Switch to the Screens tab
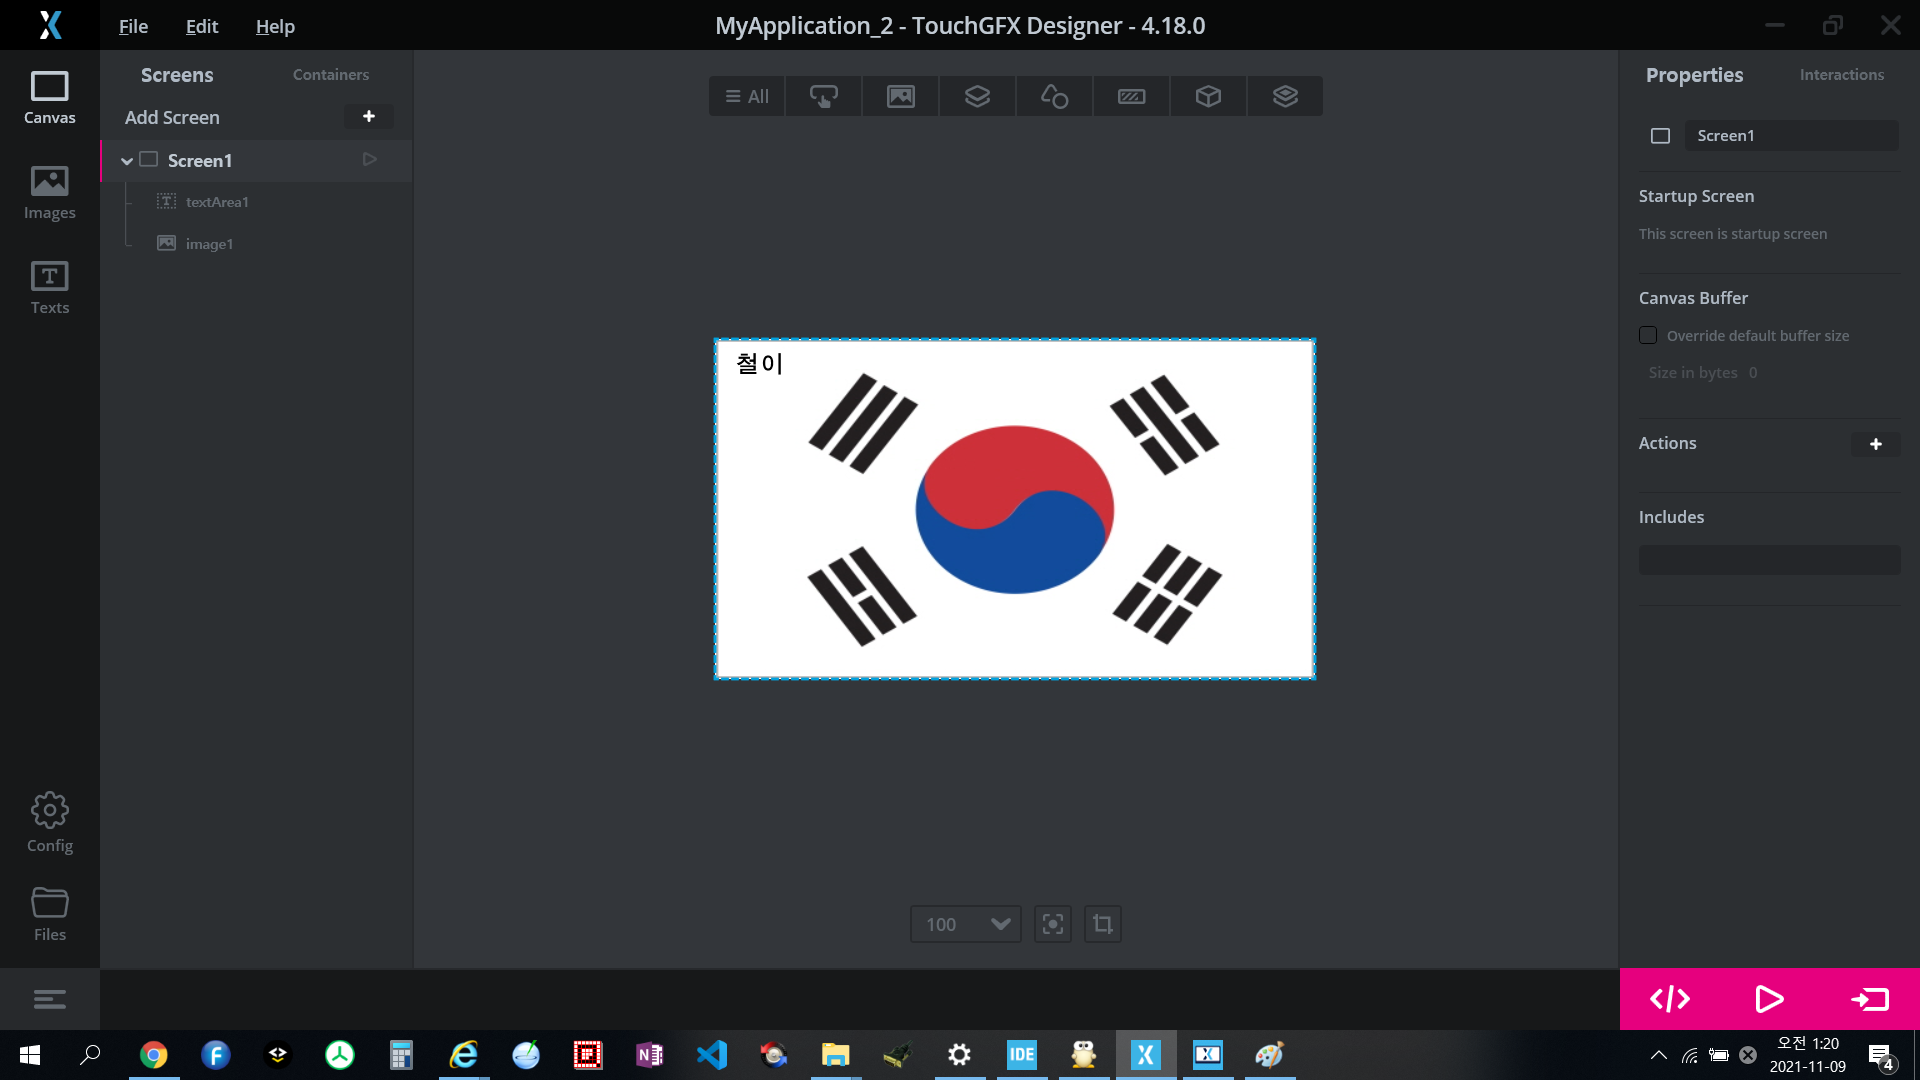 click(177, 75)
